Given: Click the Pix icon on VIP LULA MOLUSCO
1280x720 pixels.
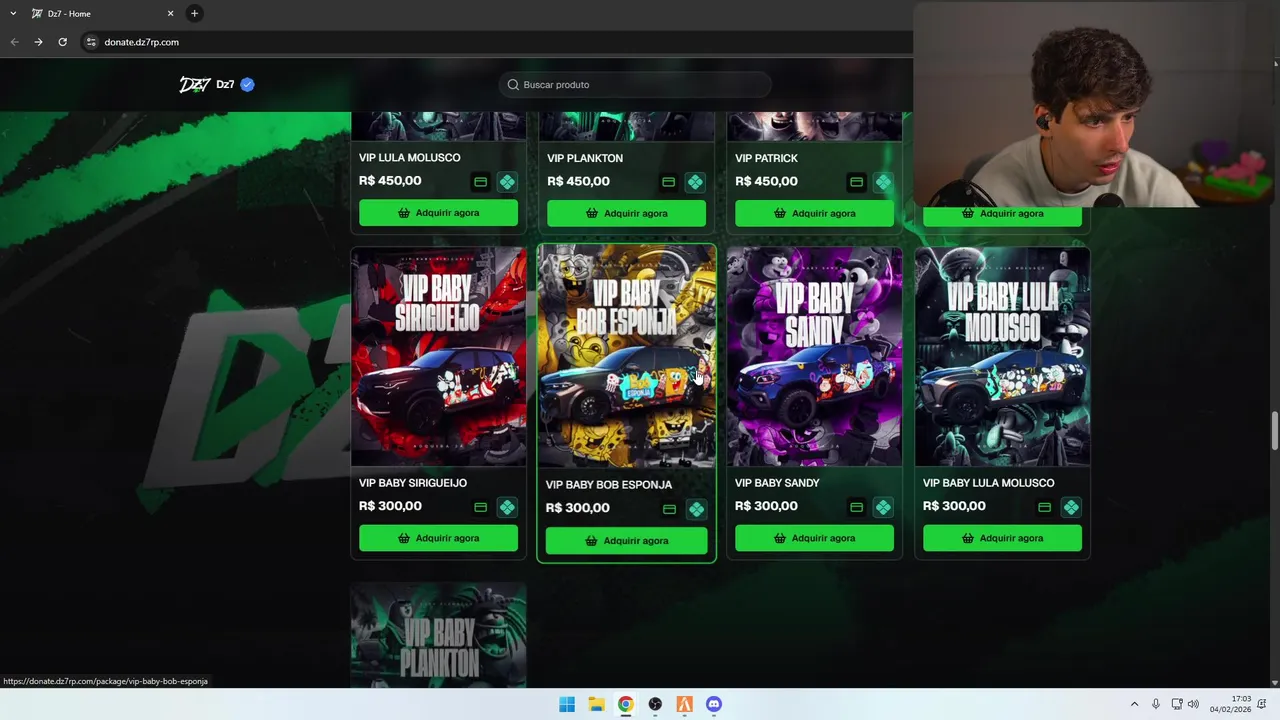Looking at the screenshot, I should (507, 182).
